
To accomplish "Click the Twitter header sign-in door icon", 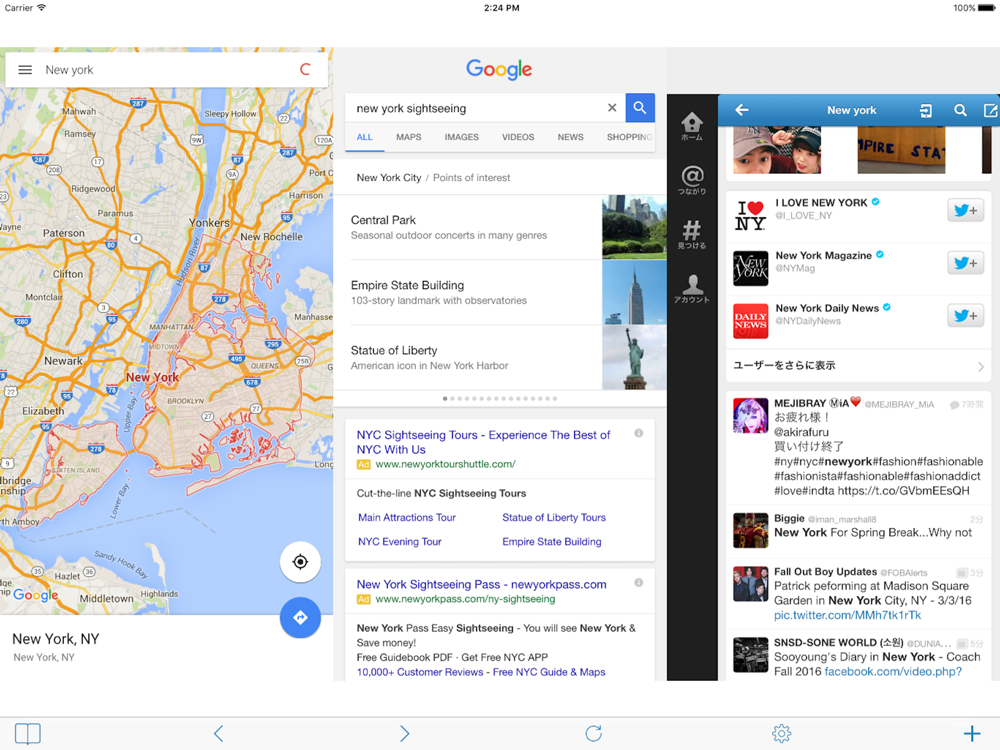I will 925,110.
